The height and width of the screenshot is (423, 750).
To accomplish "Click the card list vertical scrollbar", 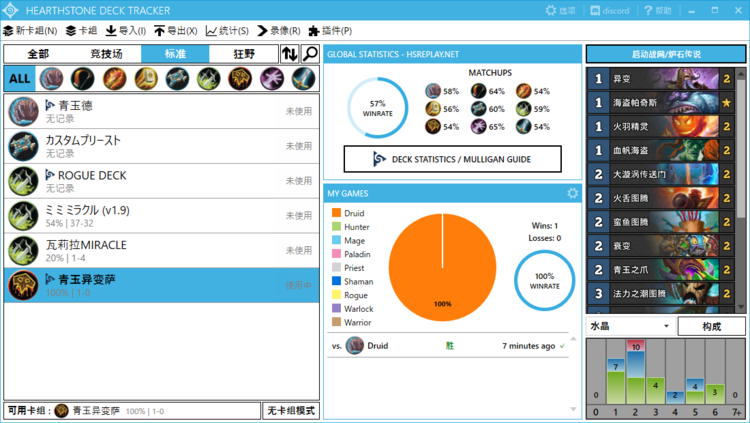I will coord(741,190).
